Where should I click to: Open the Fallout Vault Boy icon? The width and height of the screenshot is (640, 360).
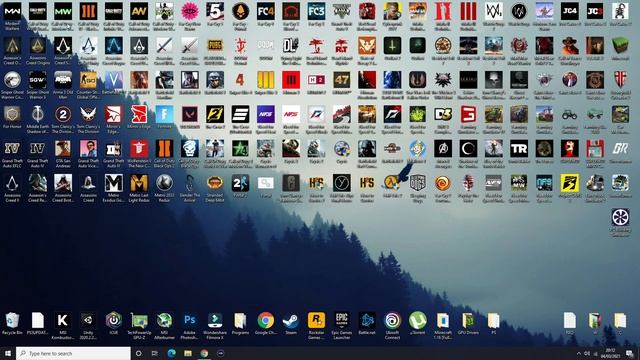coord(418,149)
